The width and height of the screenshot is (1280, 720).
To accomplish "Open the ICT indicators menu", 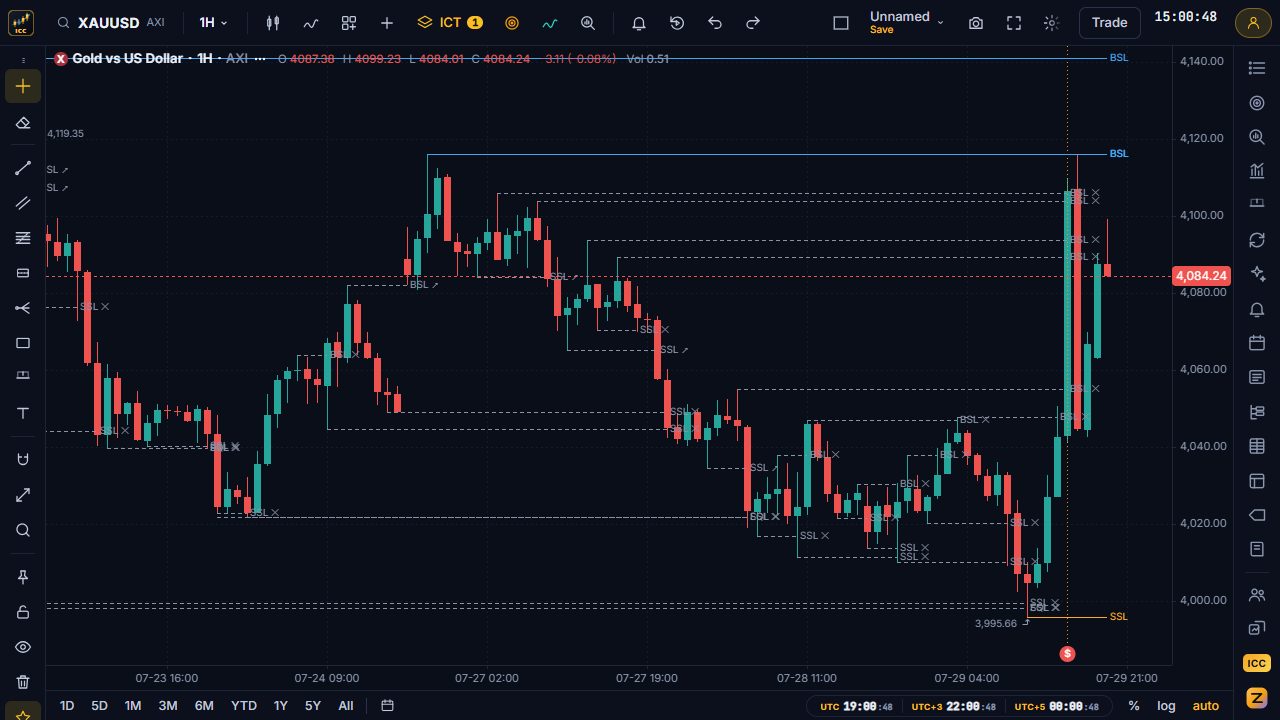I will [450, 22].
